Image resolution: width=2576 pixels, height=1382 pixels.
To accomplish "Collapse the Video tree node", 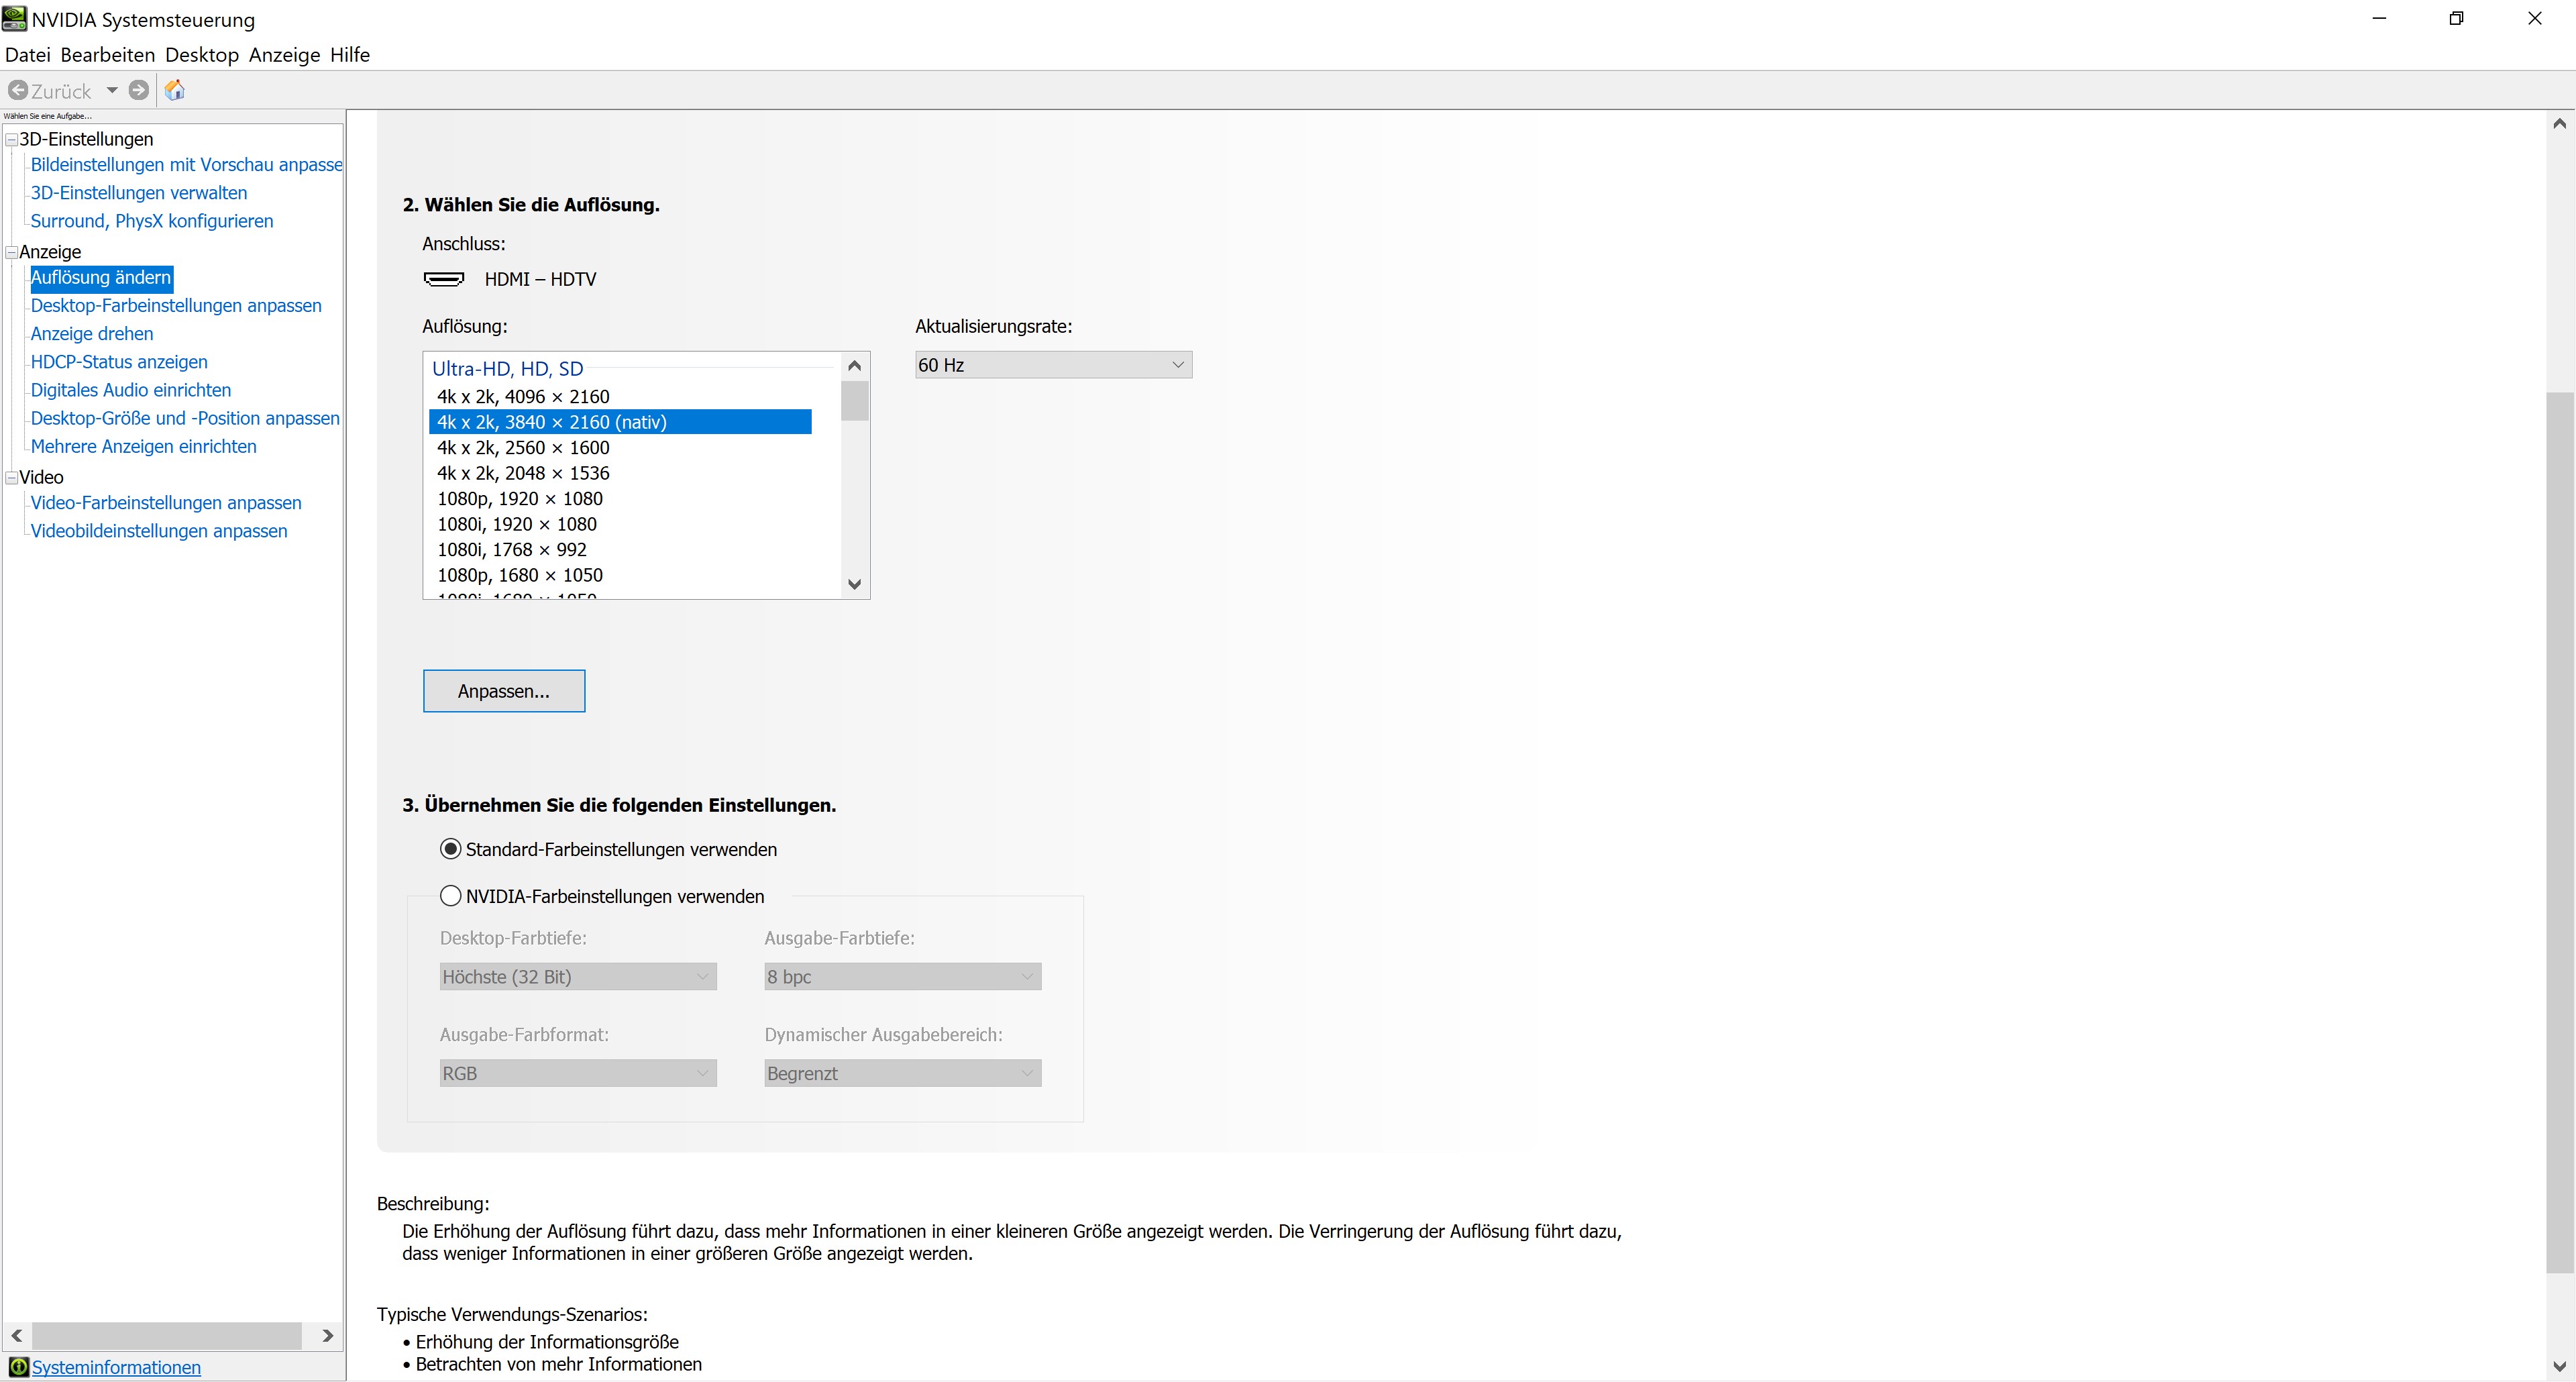I will tap(11, 478).
